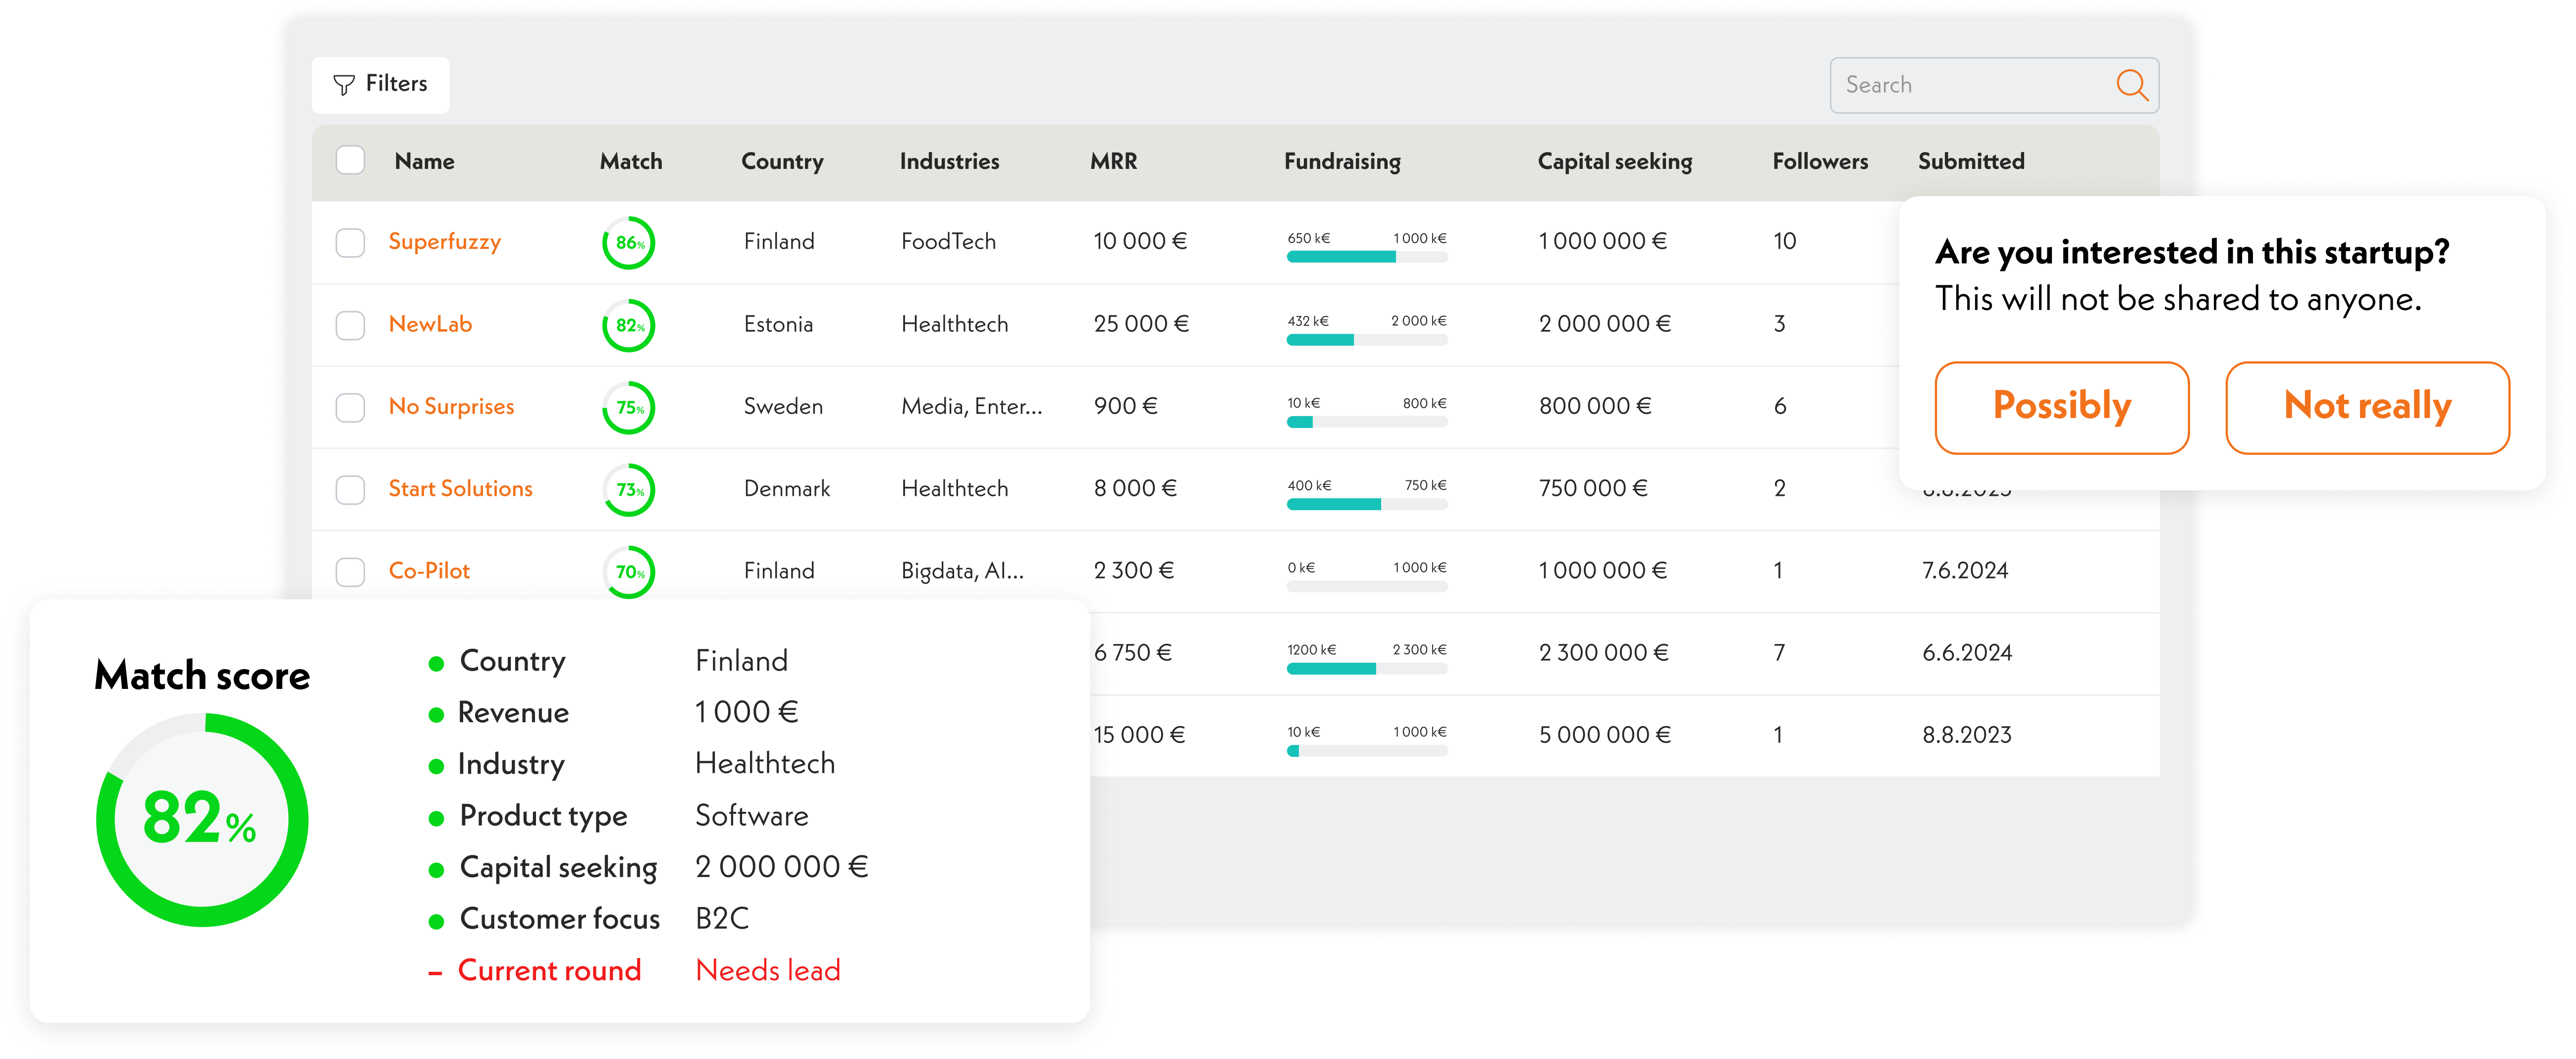Image resolution: width=2576 pixels, height=1059 pixels.
Task: Click Superfuzzy fundraising progress bar
Action: point(1367,257)
